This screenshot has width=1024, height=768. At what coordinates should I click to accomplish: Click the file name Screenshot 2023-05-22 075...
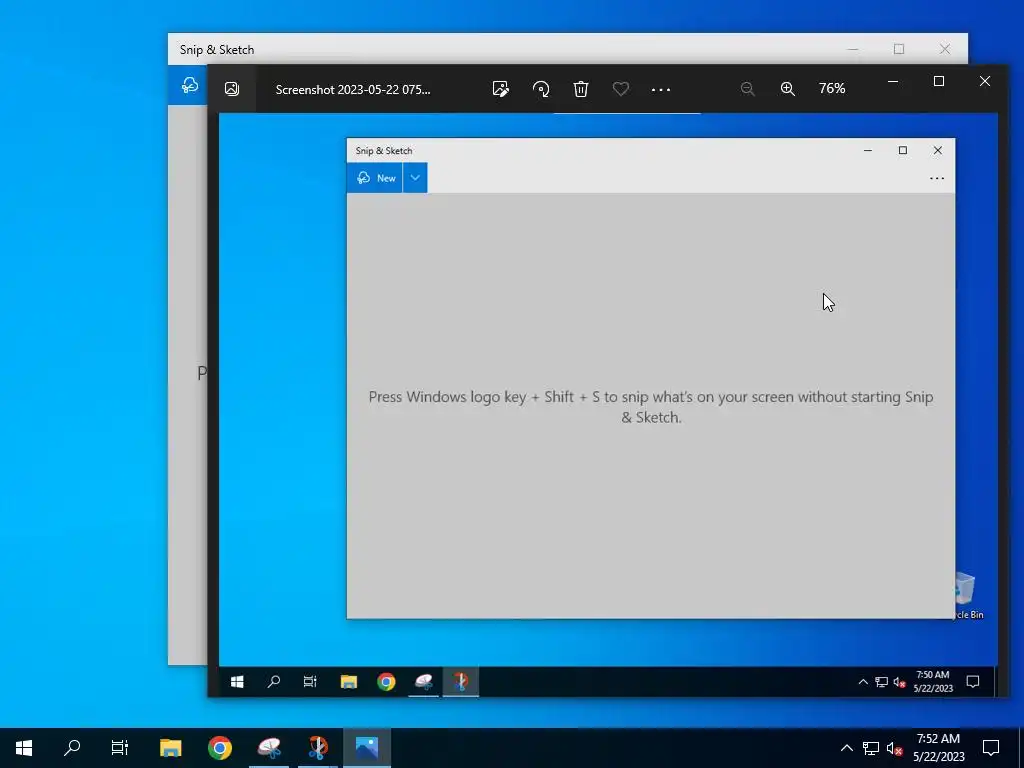[353, 89]
